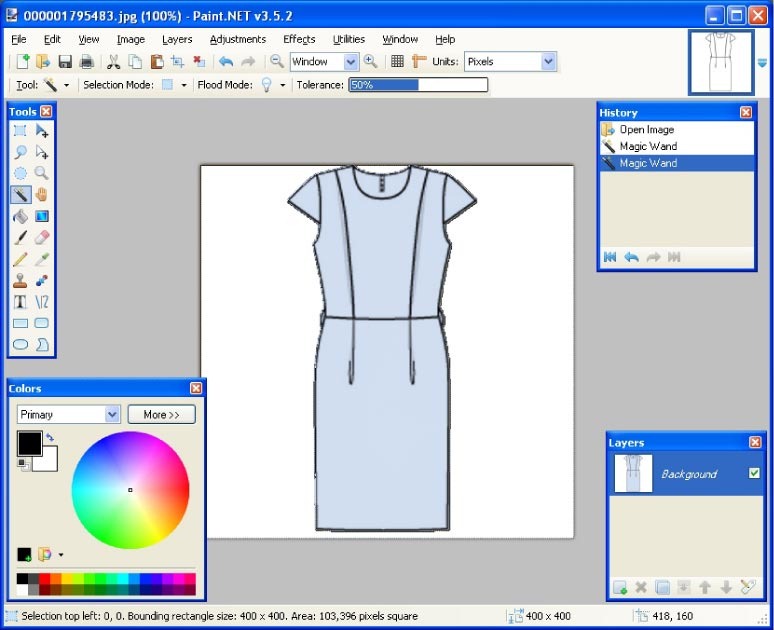Toggle Background layer visibility checkbox

[x=754, y=473]
